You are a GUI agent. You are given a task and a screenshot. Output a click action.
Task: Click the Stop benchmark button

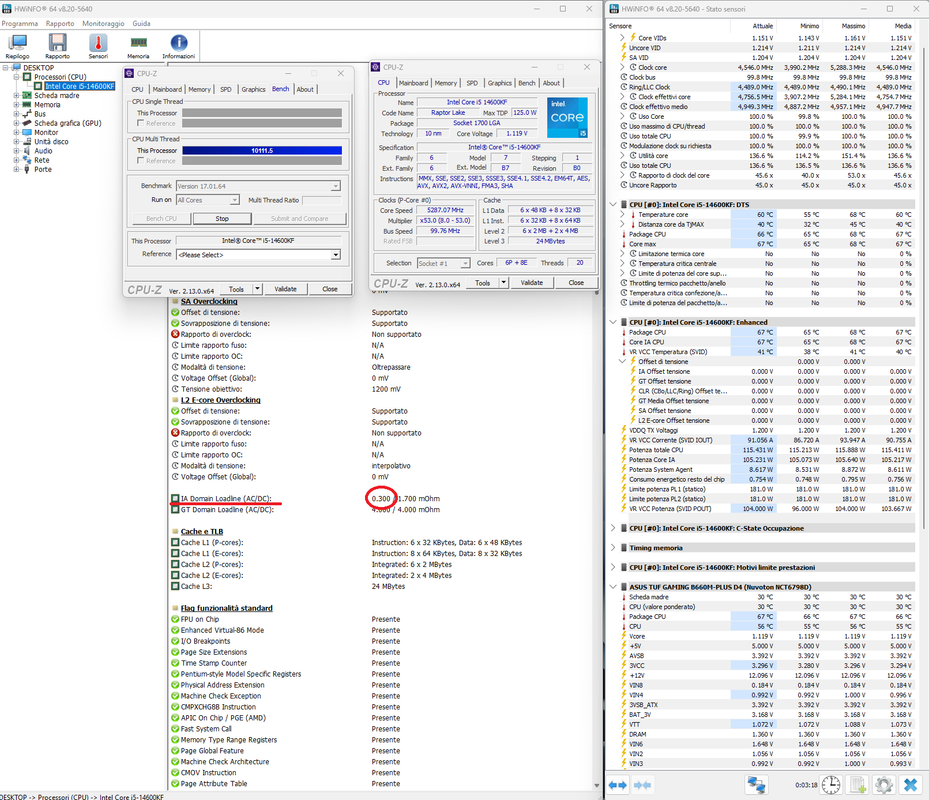point(222,219)
